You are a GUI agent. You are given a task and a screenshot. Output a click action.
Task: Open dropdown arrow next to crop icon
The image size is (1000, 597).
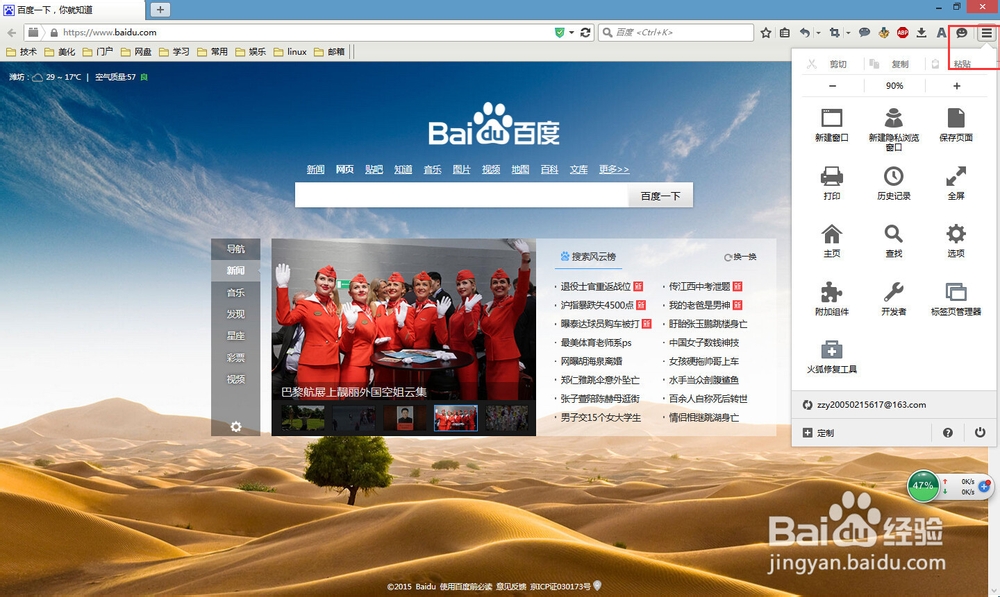pyautogui.click(x=848, y=33)
